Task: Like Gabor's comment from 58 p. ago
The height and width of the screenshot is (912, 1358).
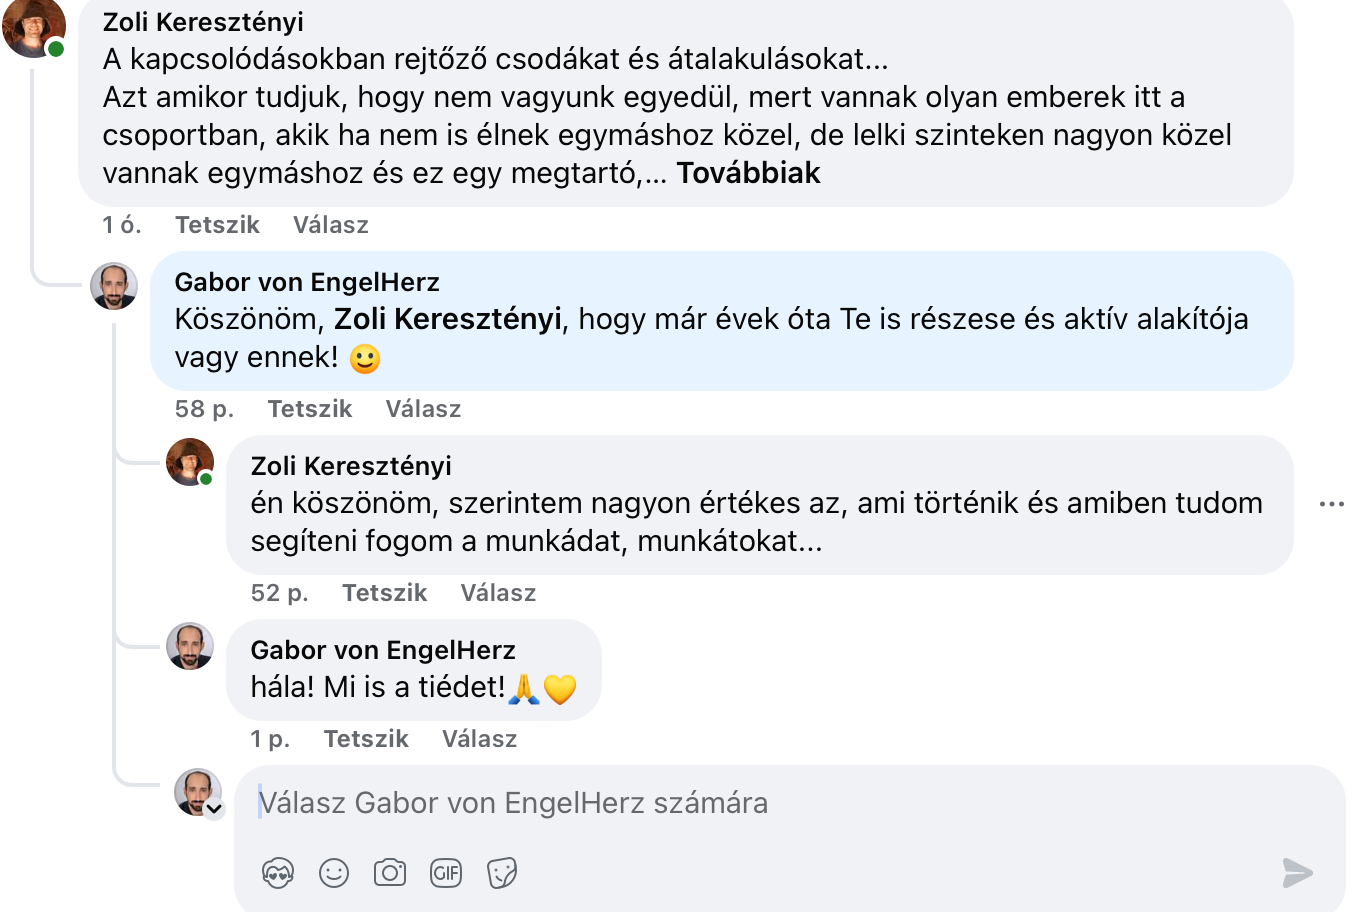Action: pyautogui.click(x=310, y=409)
